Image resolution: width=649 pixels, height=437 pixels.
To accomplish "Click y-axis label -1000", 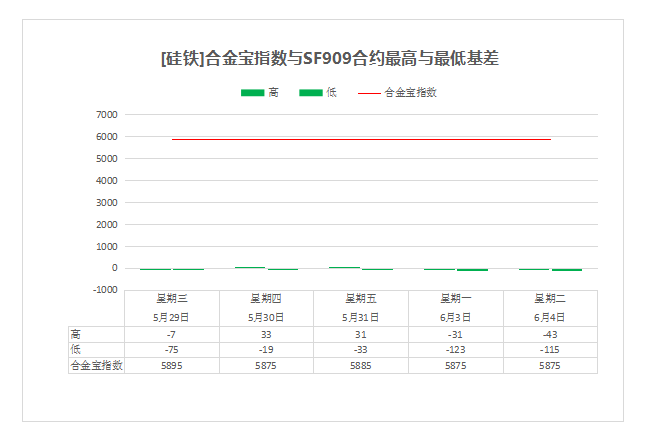I will coord(105,290).
